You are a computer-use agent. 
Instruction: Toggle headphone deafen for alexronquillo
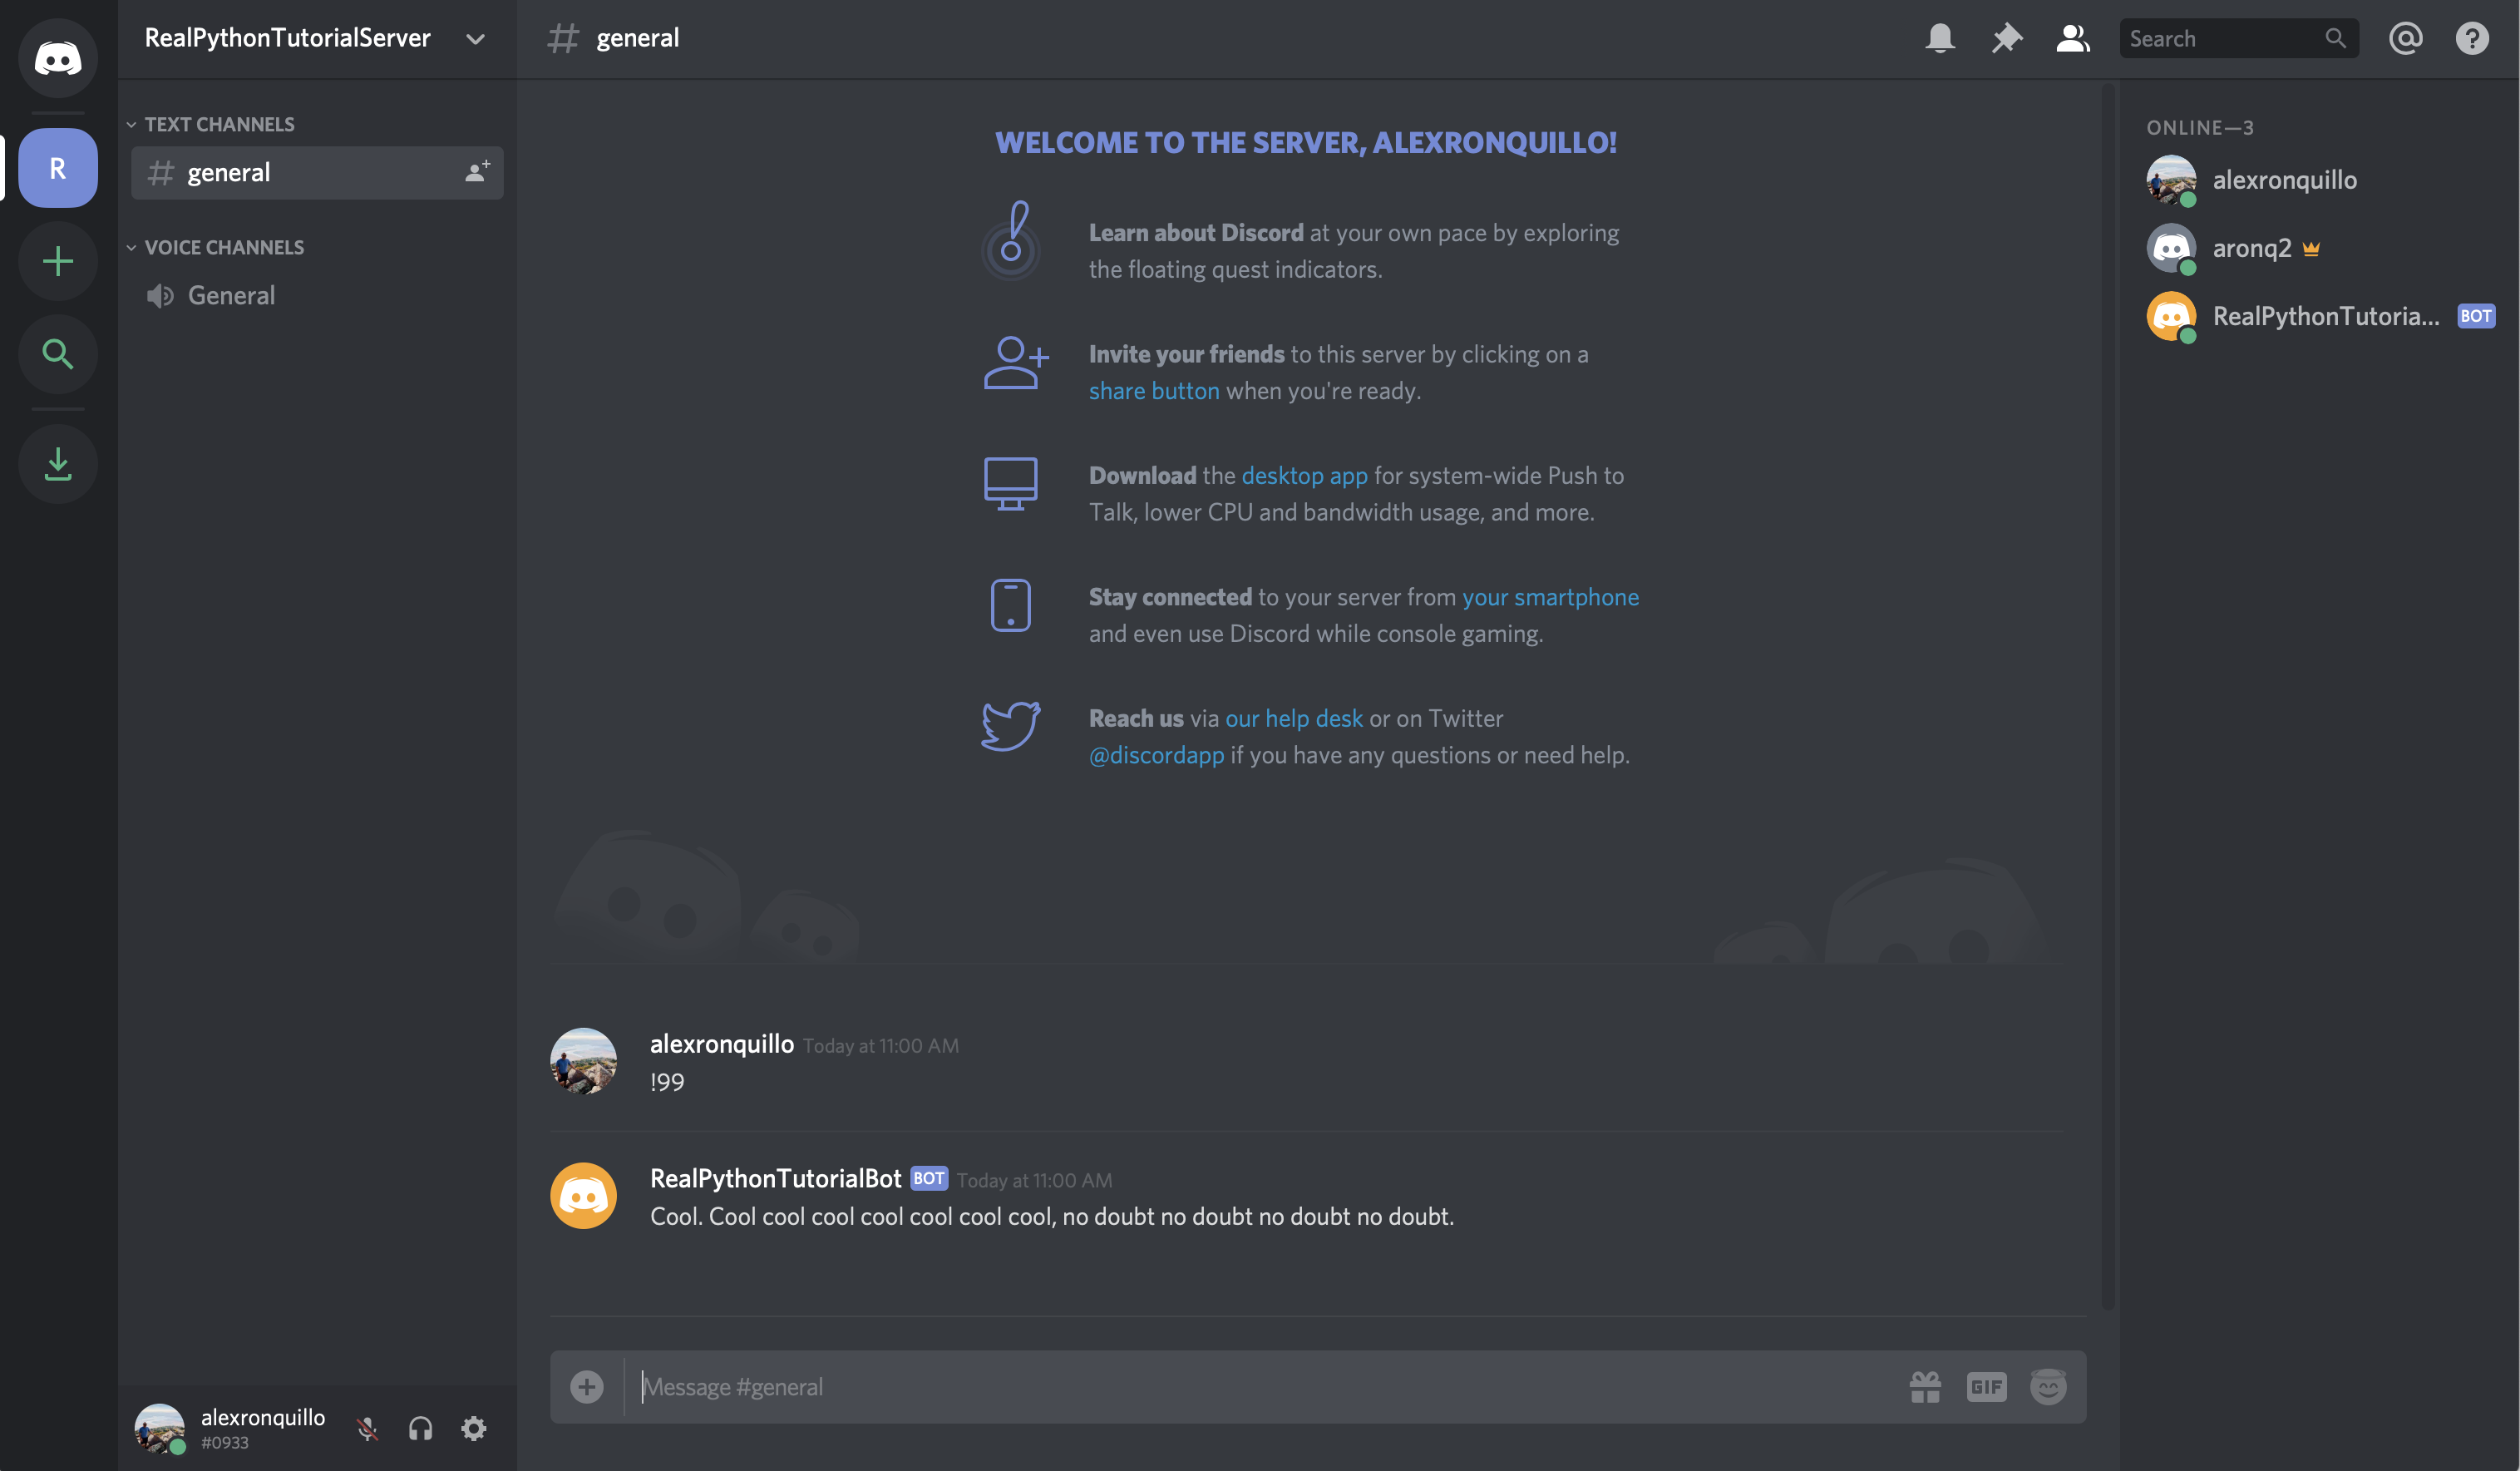[x=417, y=1427]
